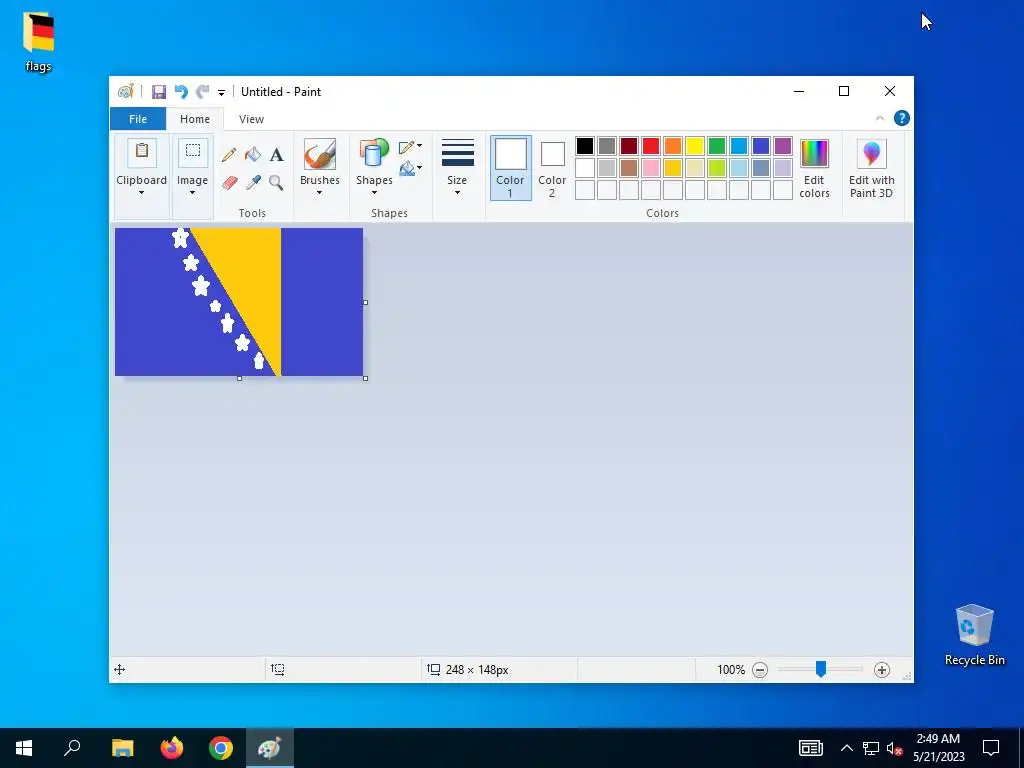Viewport: 1024px width, 768px height.
Task: Open File Explorer from the taskbar
Action: click(x=123, y=748)
